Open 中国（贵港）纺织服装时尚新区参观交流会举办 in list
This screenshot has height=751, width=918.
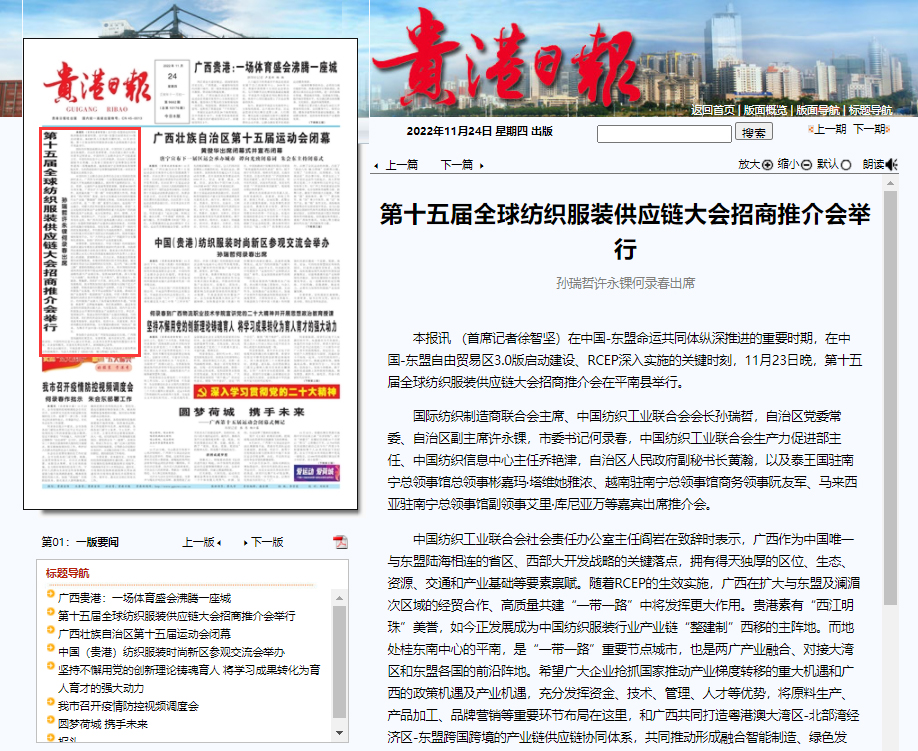pyautogui.click(x=172, y=652)
